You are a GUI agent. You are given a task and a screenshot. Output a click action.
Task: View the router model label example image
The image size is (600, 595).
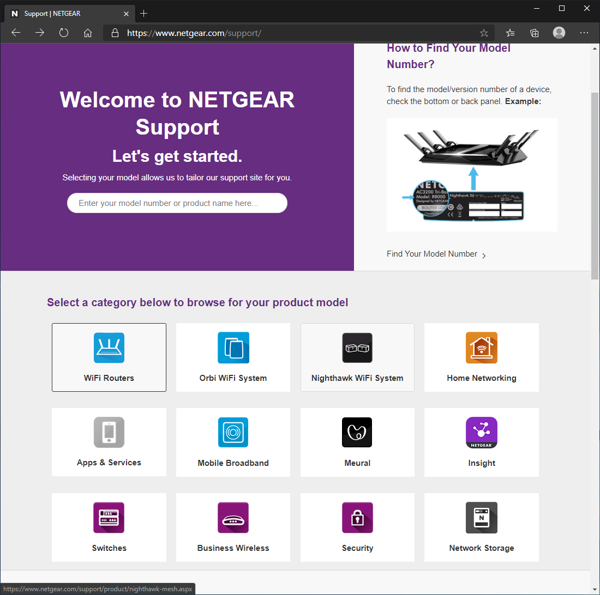[x=471, y=175]
